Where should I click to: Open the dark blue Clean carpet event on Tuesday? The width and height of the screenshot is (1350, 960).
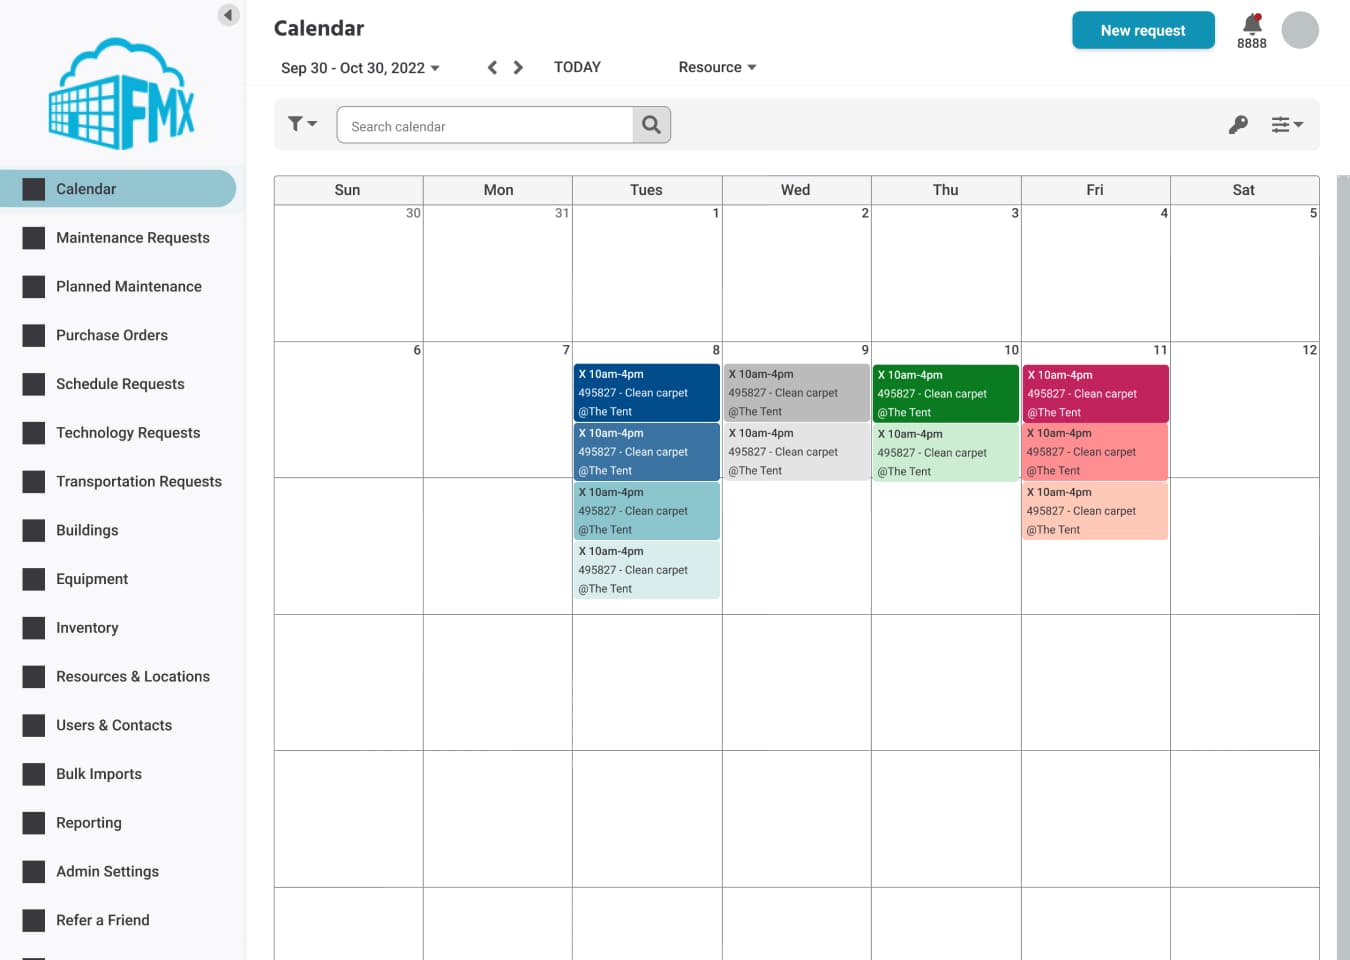coord(646,393)
